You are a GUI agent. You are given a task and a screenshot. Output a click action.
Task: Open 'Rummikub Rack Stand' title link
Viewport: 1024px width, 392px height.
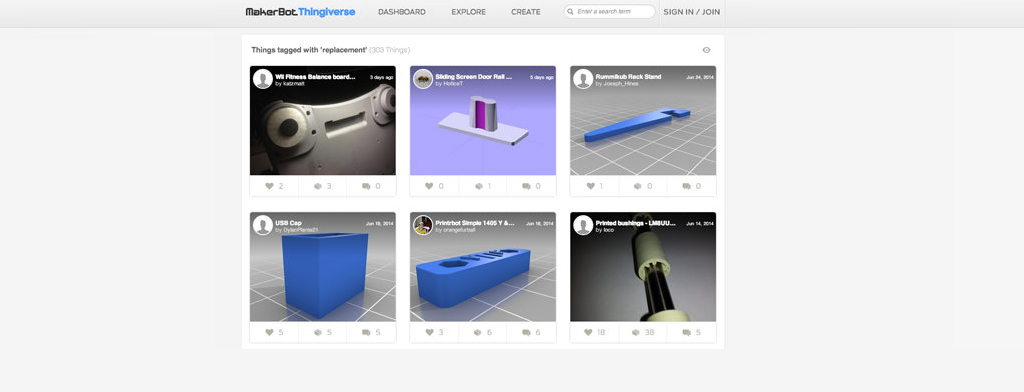(x=628, y=76)
